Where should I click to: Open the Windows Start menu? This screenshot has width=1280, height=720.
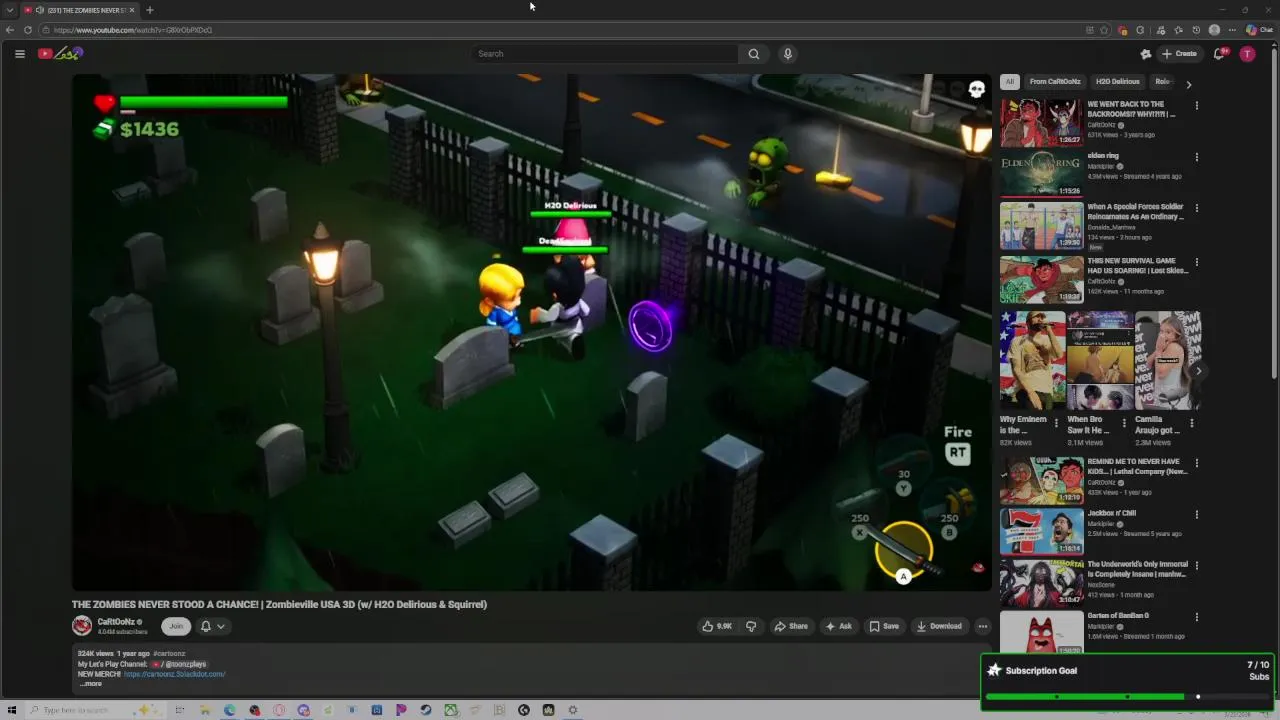click(x=12, y=710)
